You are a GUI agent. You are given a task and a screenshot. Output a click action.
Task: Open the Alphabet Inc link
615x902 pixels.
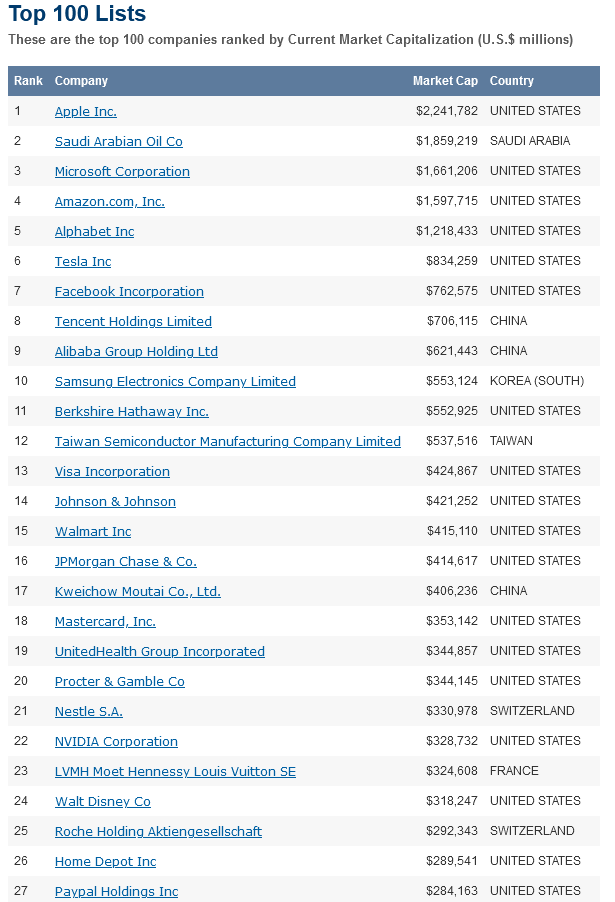(x=94, y=231)
